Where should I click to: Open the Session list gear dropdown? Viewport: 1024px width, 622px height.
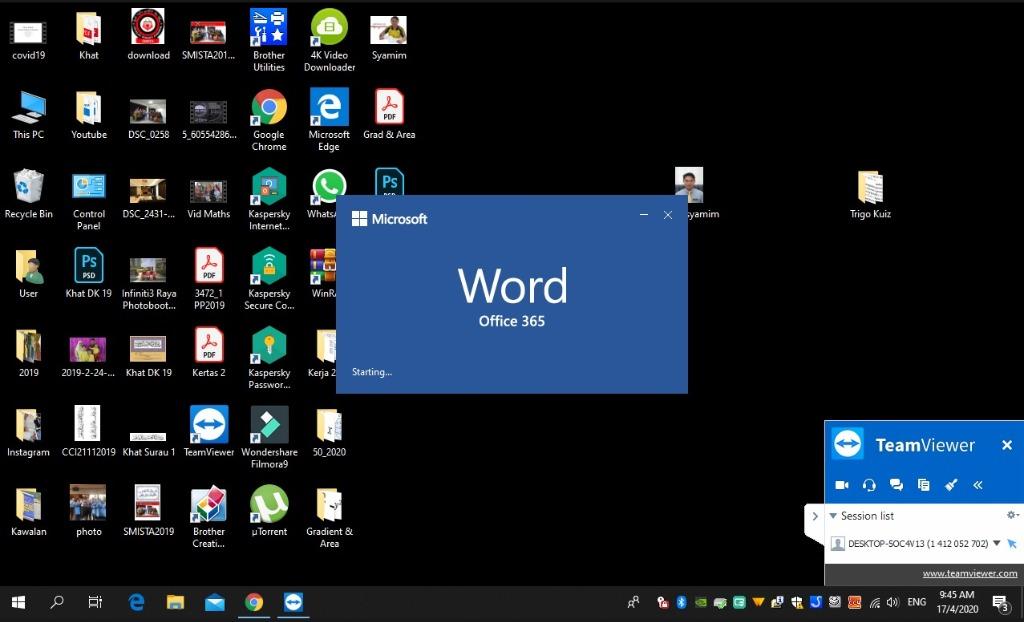1012,515
